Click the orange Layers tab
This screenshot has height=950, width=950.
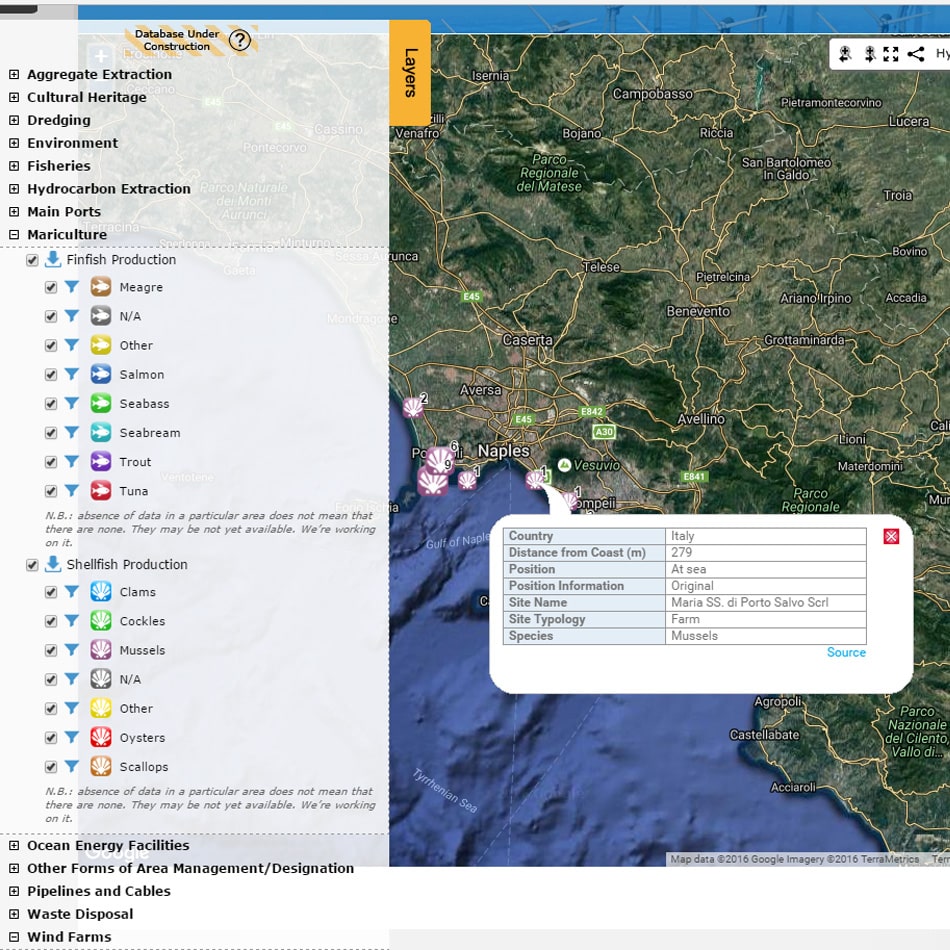point(410,73)
